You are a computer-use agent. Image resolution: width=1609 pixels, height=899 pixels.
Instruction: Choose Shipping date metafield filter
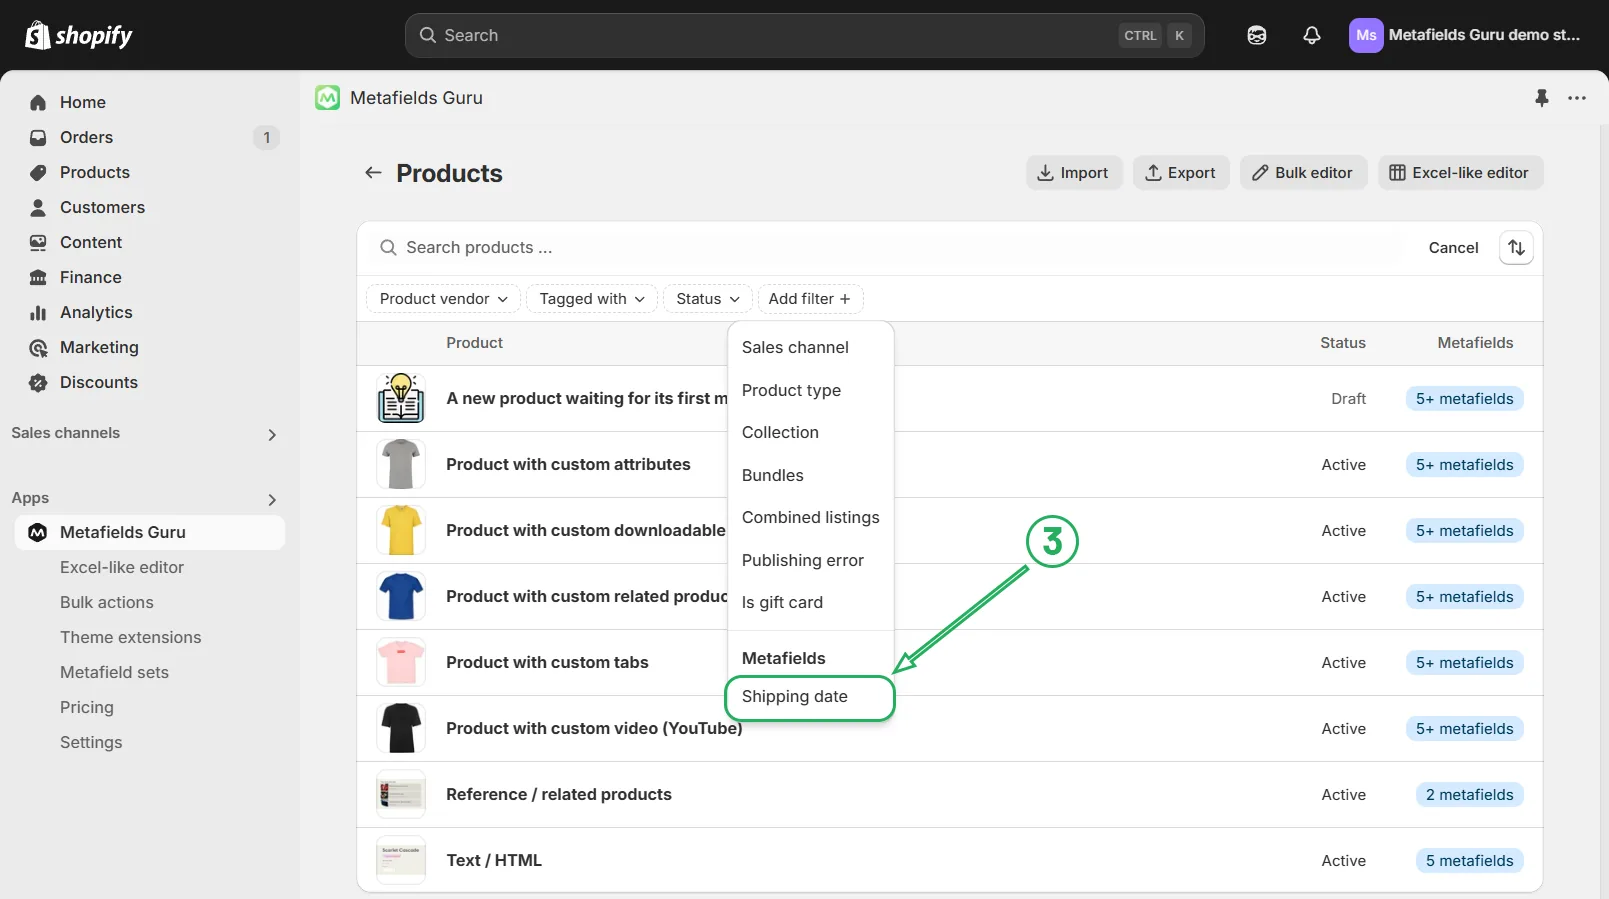[x=810, y=697]
